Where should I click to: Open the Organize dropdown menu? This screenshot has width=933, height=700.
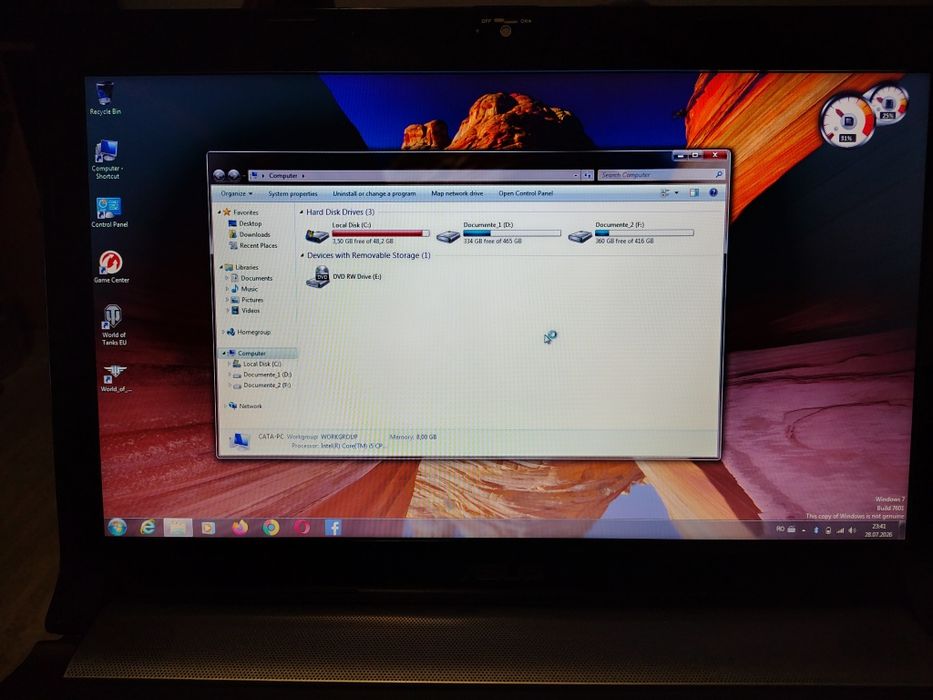236,193
